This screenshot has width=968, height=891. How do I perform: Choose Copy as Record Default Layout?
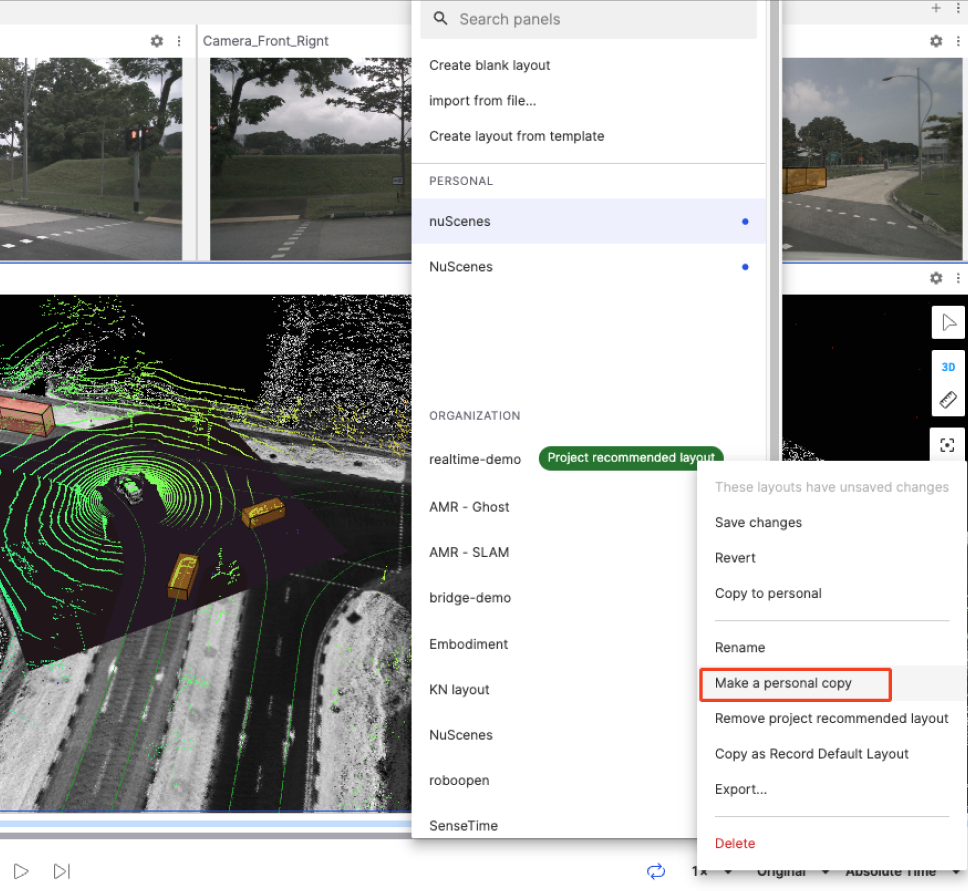coord(832,754)
